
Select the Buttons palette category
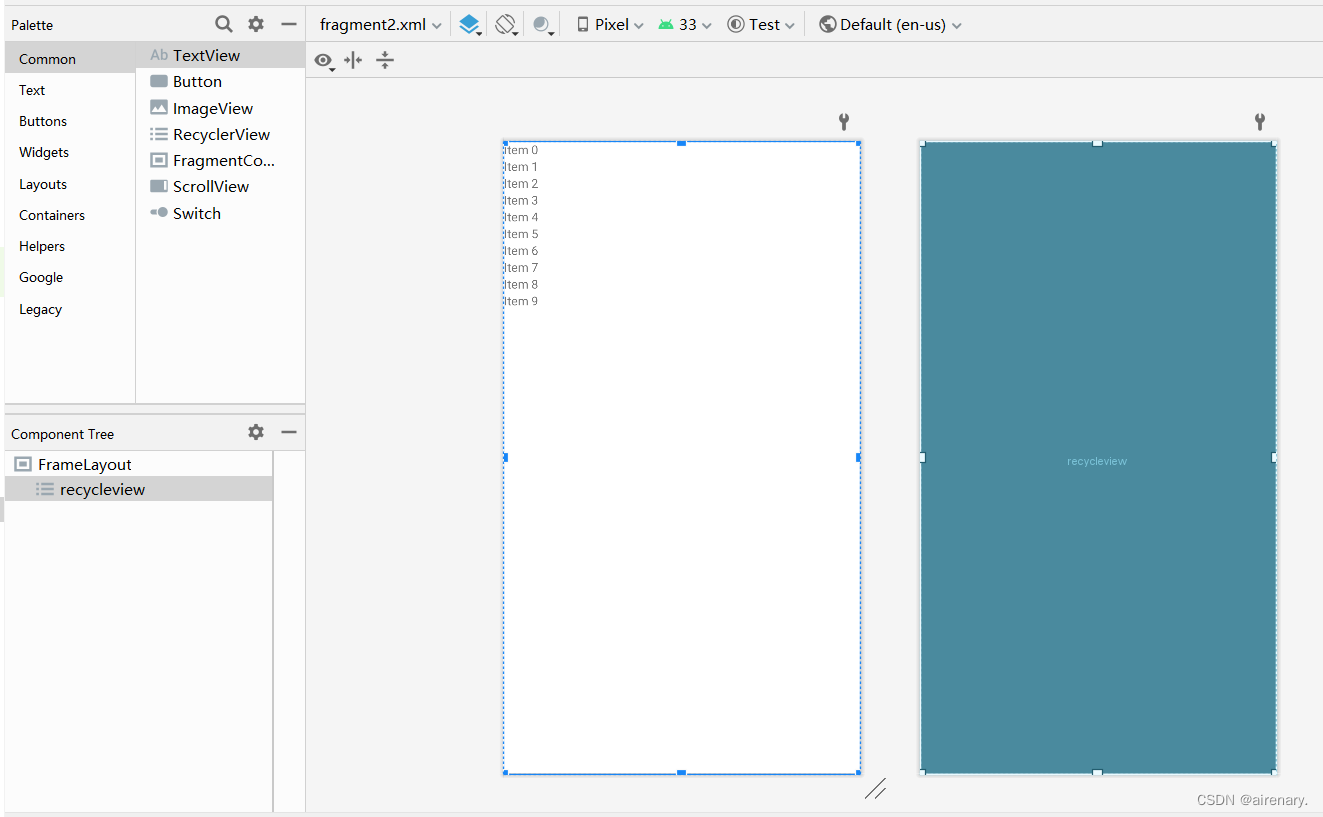click(x=43, y=121)
